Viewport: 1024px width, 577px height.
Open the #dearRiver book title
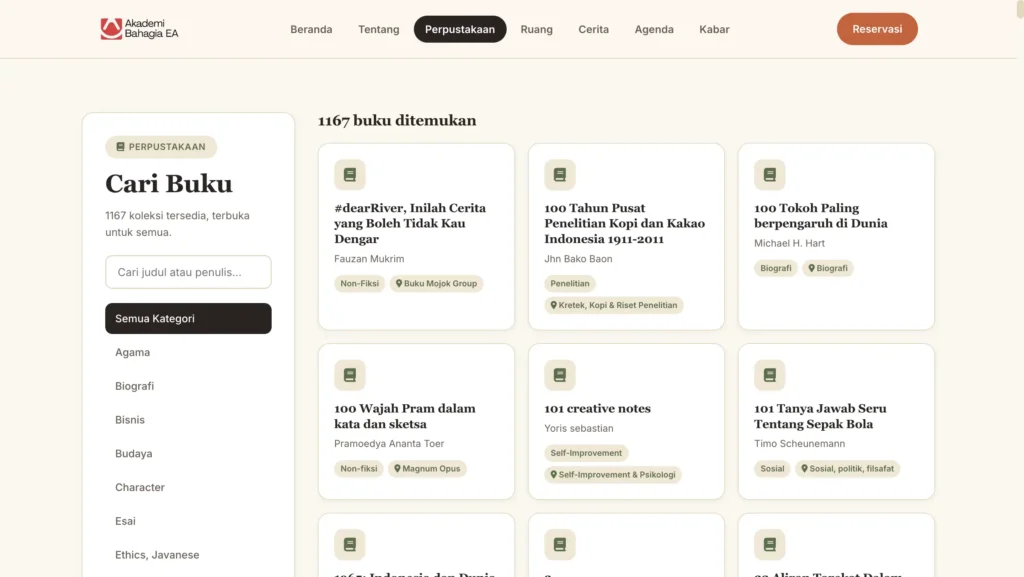tap(410, 223)
